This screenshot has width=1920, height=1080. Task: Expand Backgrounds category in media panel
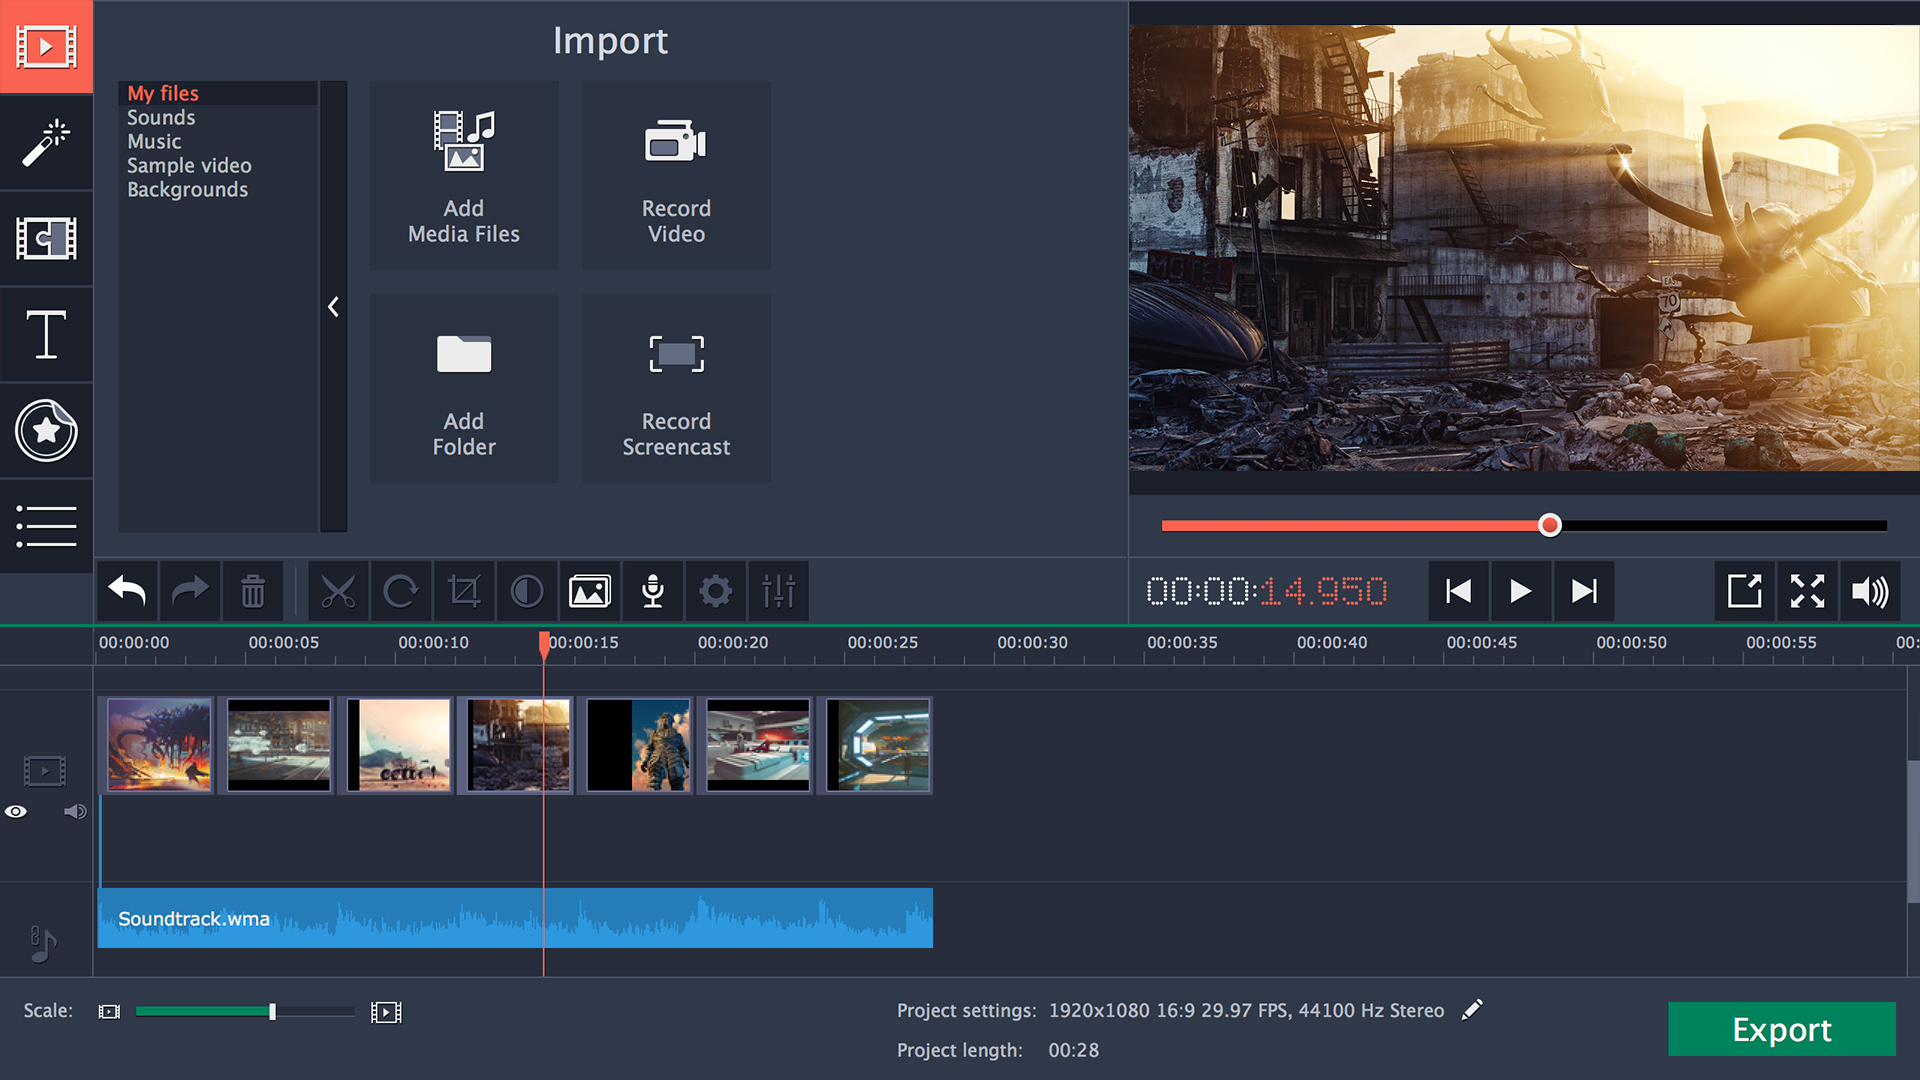[x=186, y=189]
